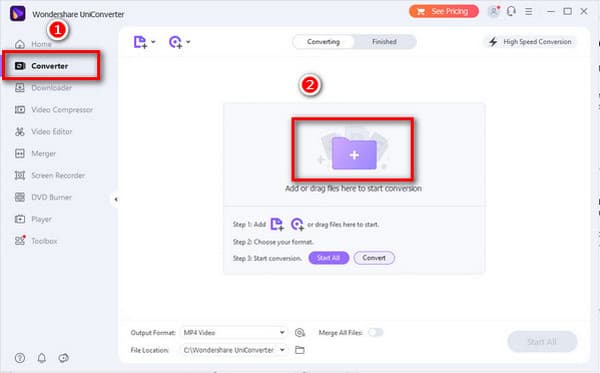
Task: Open the Toolbox section
Action: point(36,241)
